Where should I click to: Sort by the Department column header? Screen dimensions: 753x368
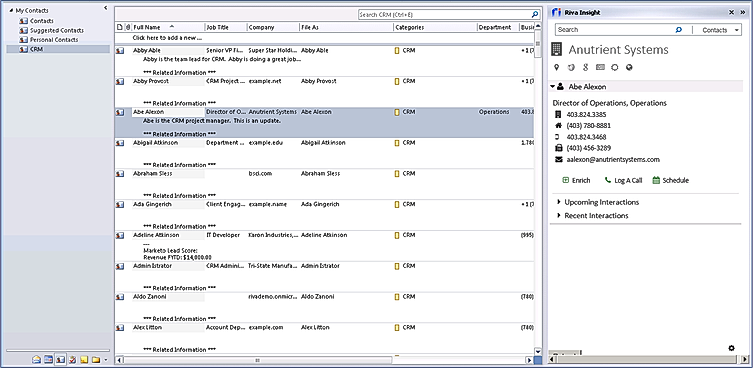coord(498,27)
